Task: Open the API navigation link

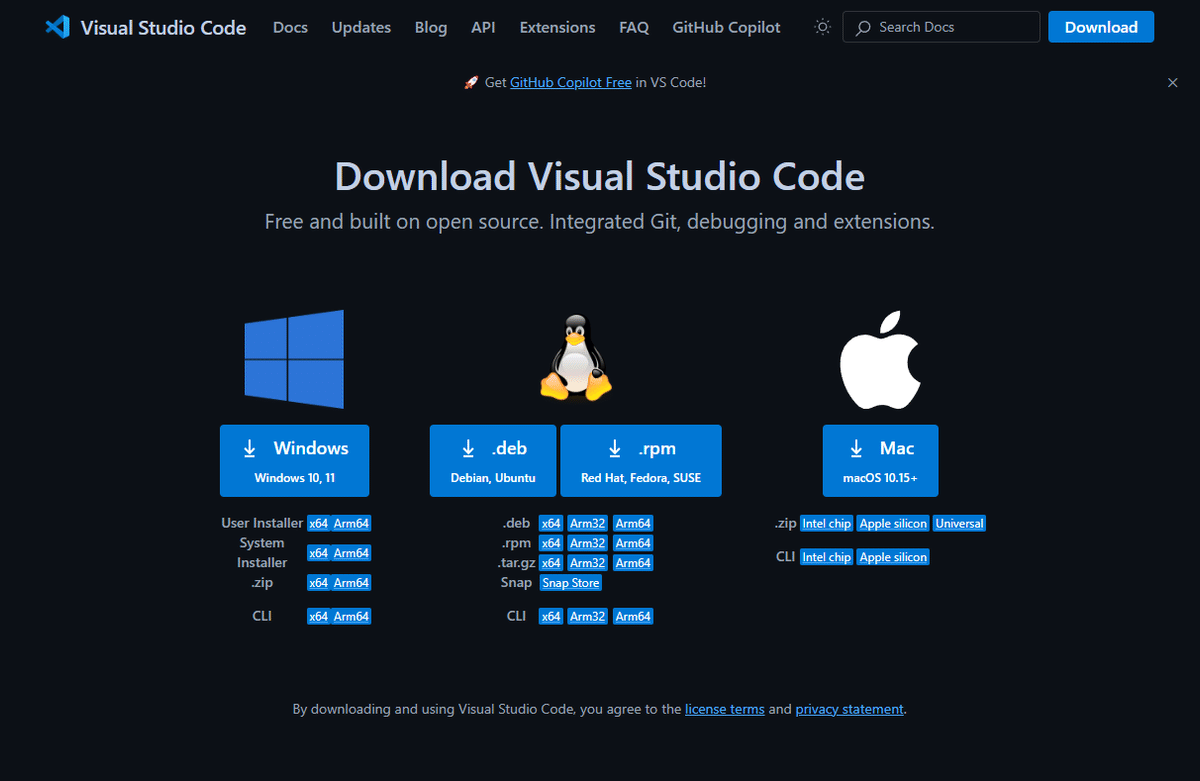Action: pyautogui.click(x=483, y=28)
